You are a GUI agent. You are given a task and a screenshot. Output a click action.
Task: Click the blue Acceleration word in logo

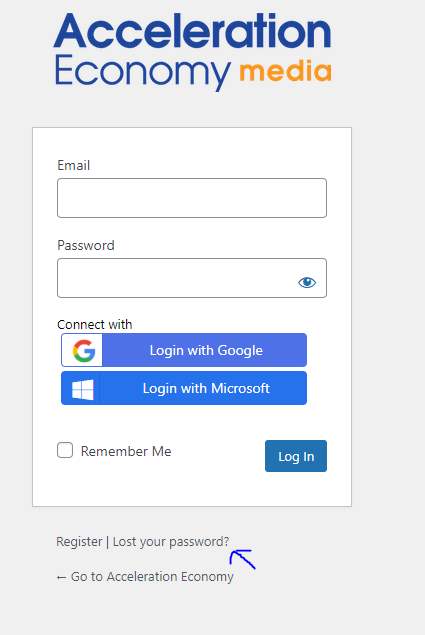pyautogui.click(x=192, y=30)
